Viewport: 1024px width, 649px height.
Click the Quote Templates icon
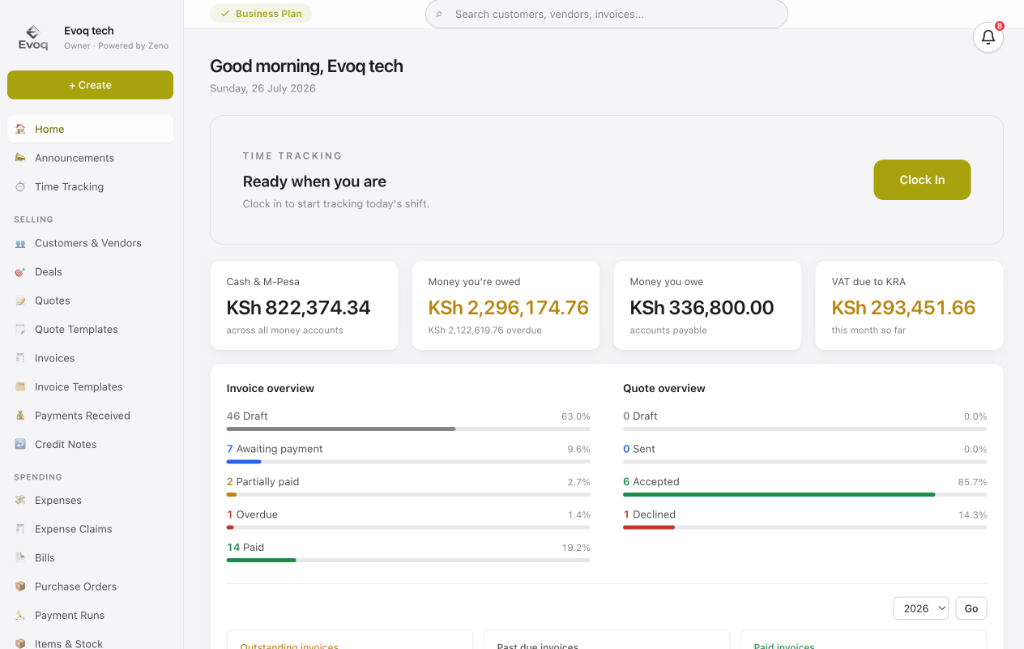click(20, 329)
